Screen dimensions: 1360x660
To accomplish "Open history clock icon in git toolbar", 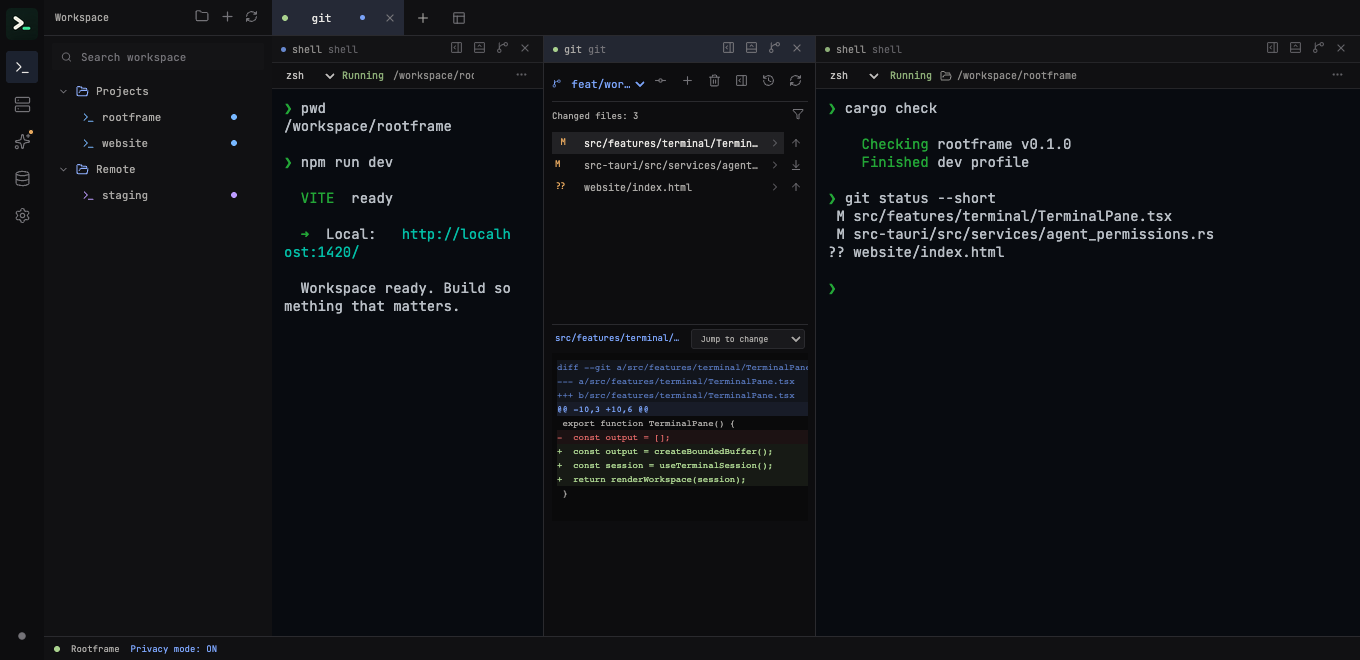I will (768, 81).
